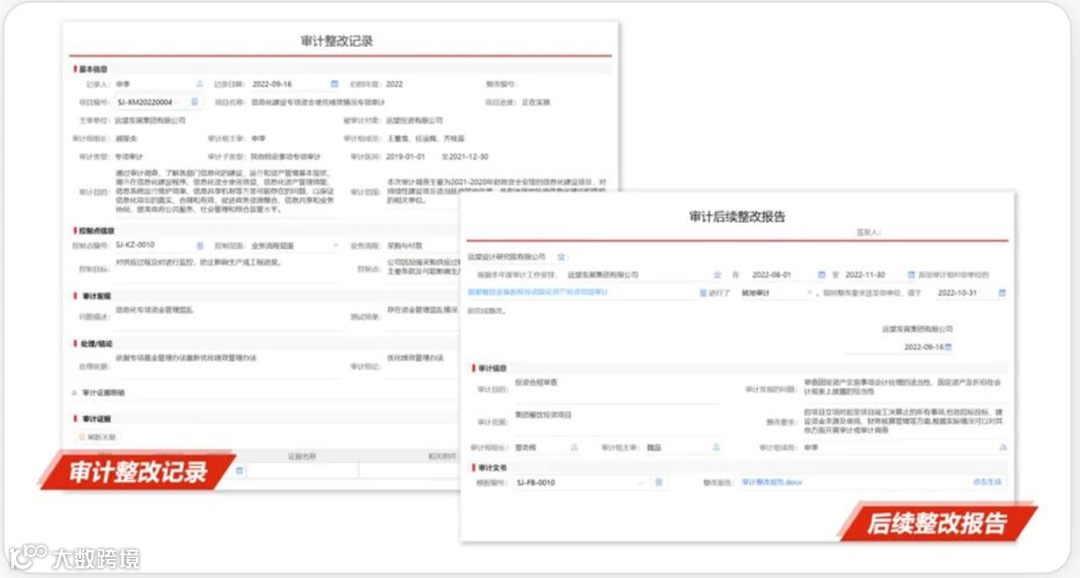Open calendar for 2022-08-01 date
Image resolution: width=1080 pixels, height=578 pixels.
[x=821, y=275]
